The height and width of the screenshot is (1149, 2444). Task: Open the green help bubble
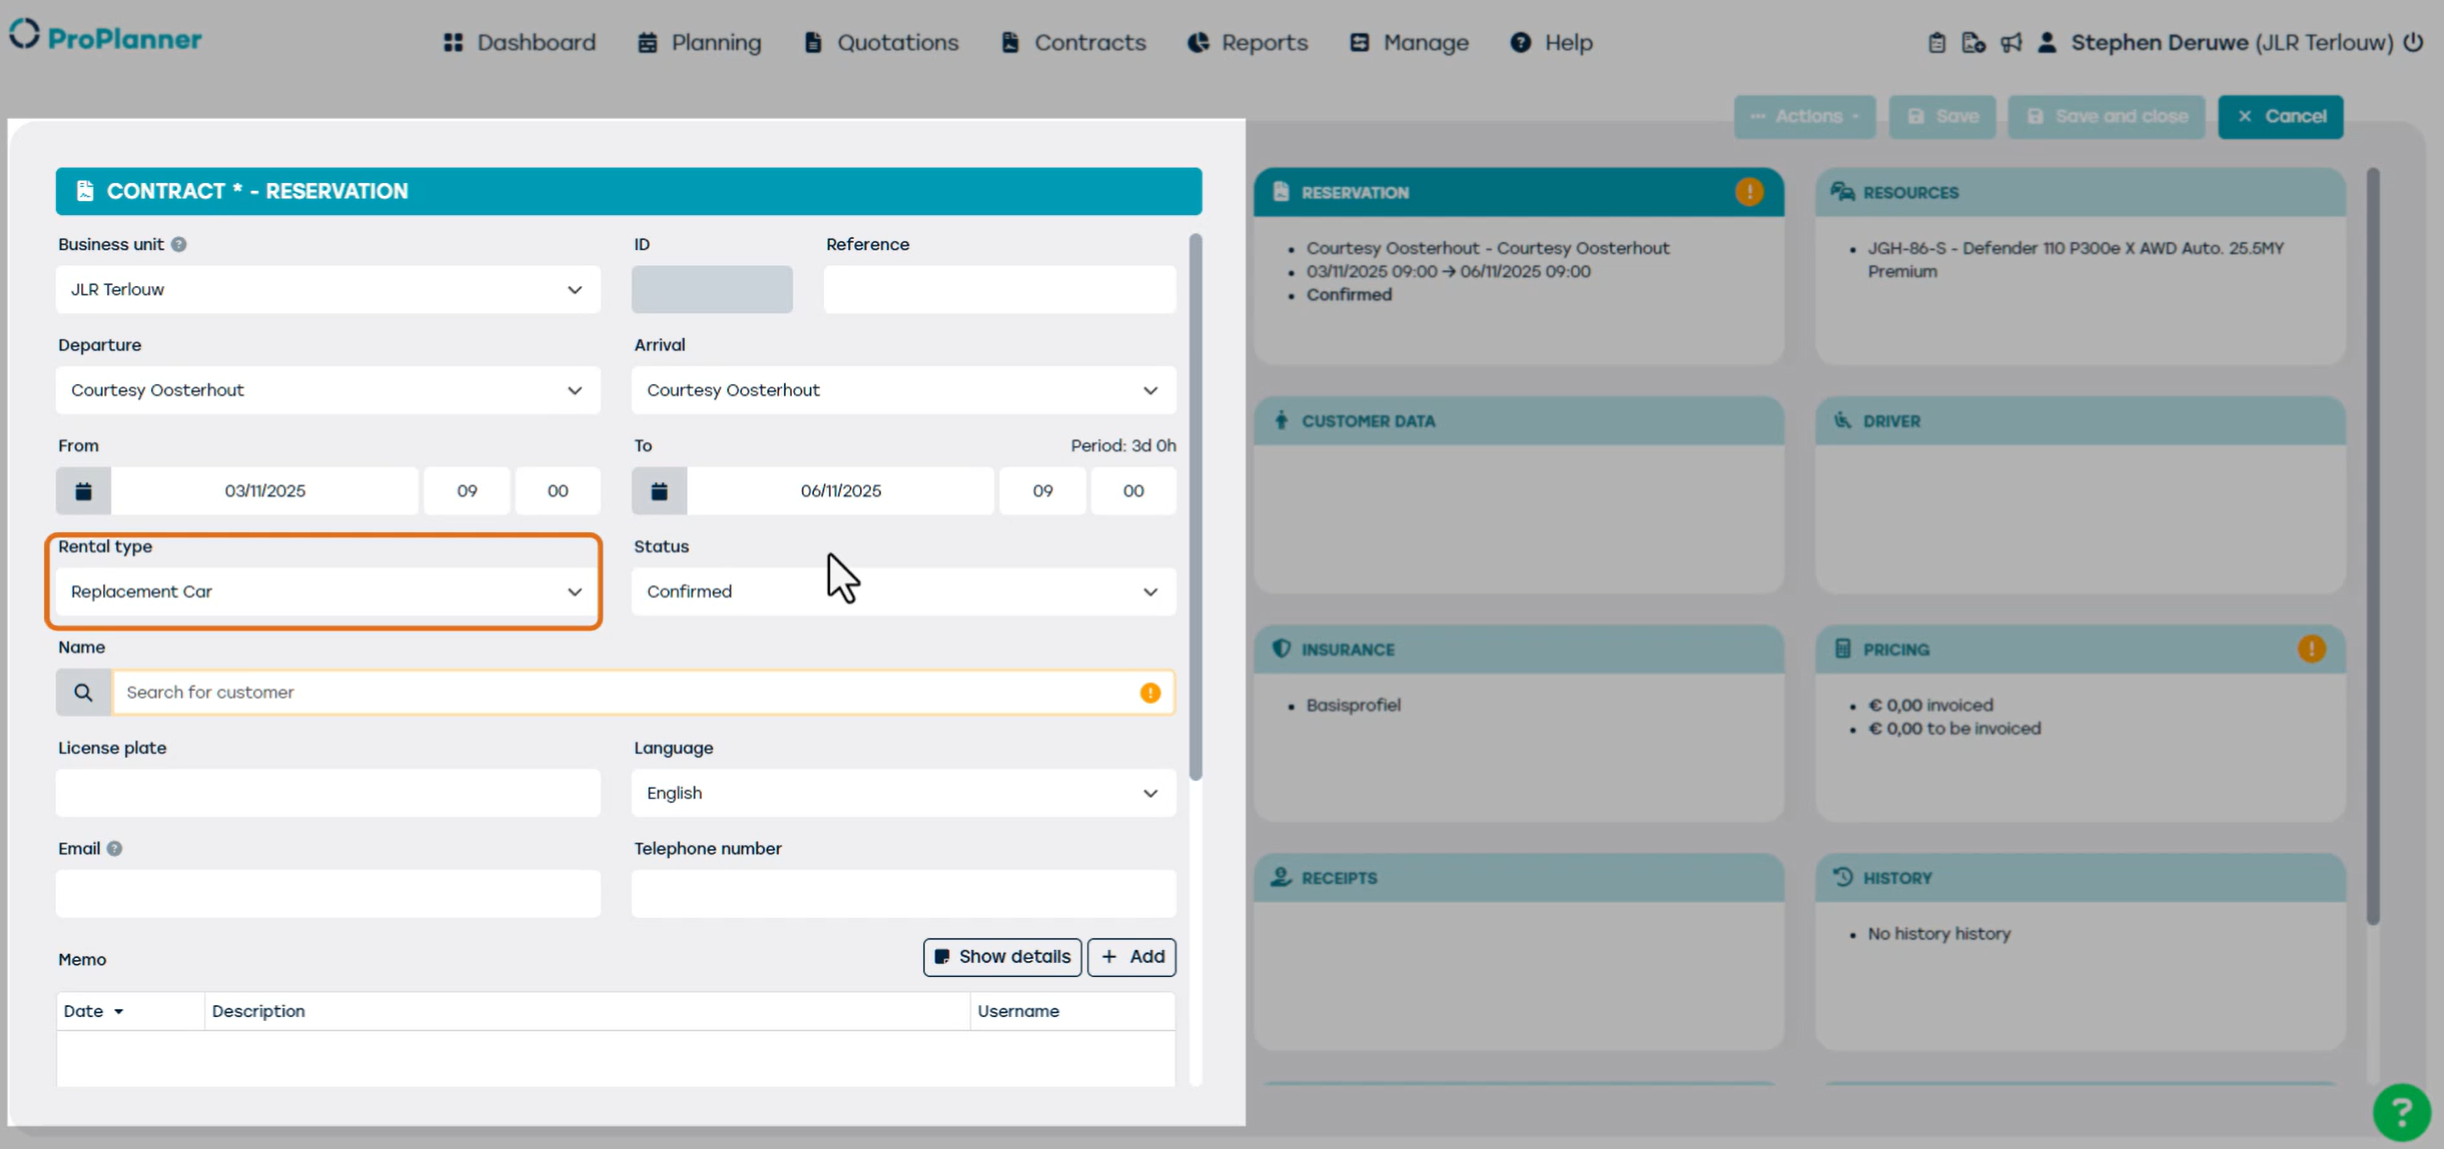pyautogui.click(x=2401, y=1112)
